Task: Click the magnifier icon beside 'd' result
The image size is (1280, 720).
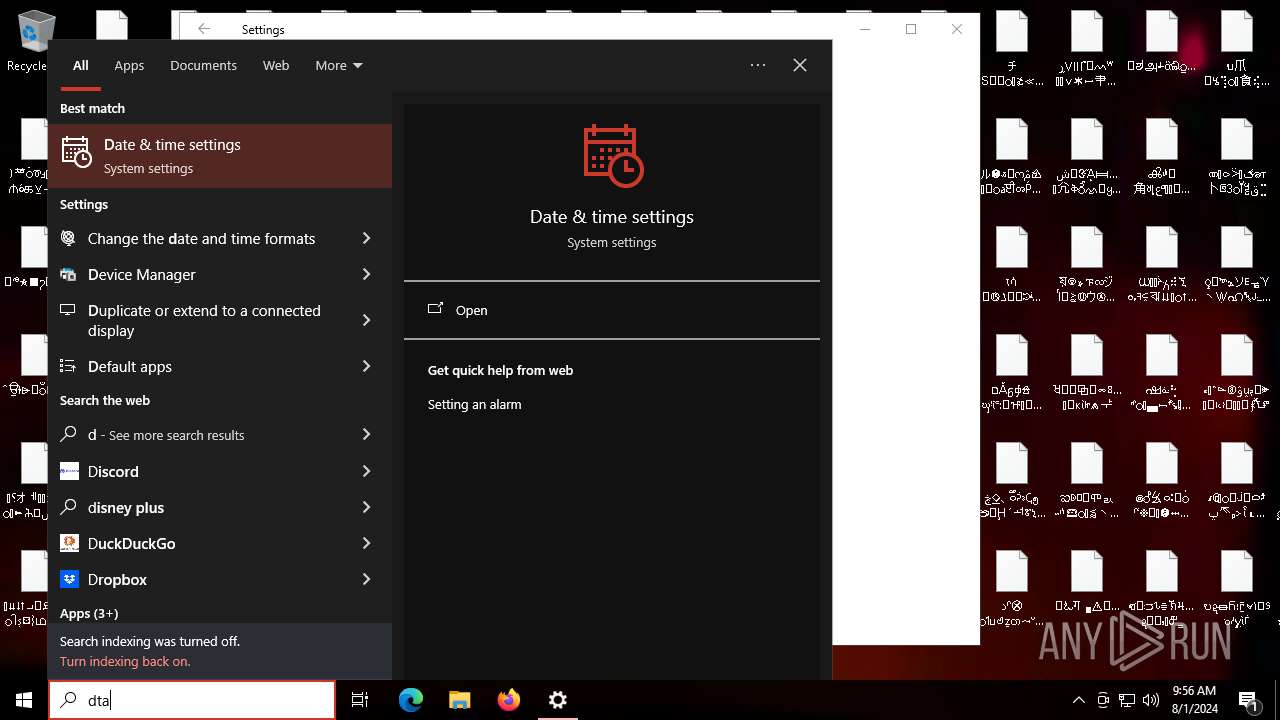Action: (x=68, y=434)
